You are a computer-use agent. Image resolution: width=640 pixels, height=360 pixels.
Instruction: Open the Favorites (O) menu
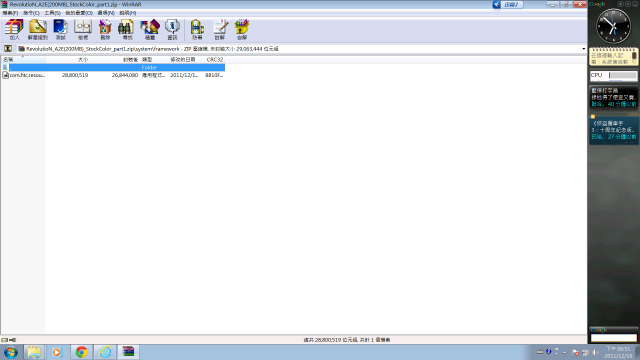tap(79, 13)
